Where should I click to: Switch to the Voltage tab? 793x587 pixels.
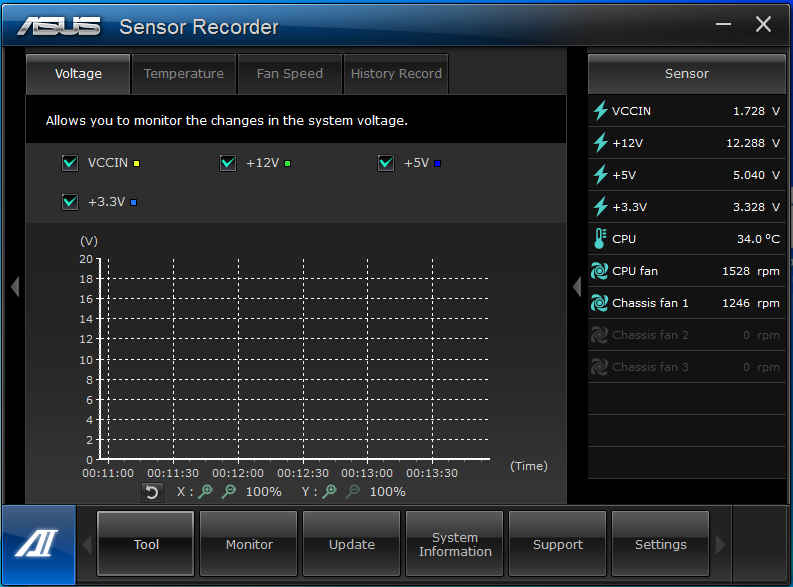[x=78, y=74]
